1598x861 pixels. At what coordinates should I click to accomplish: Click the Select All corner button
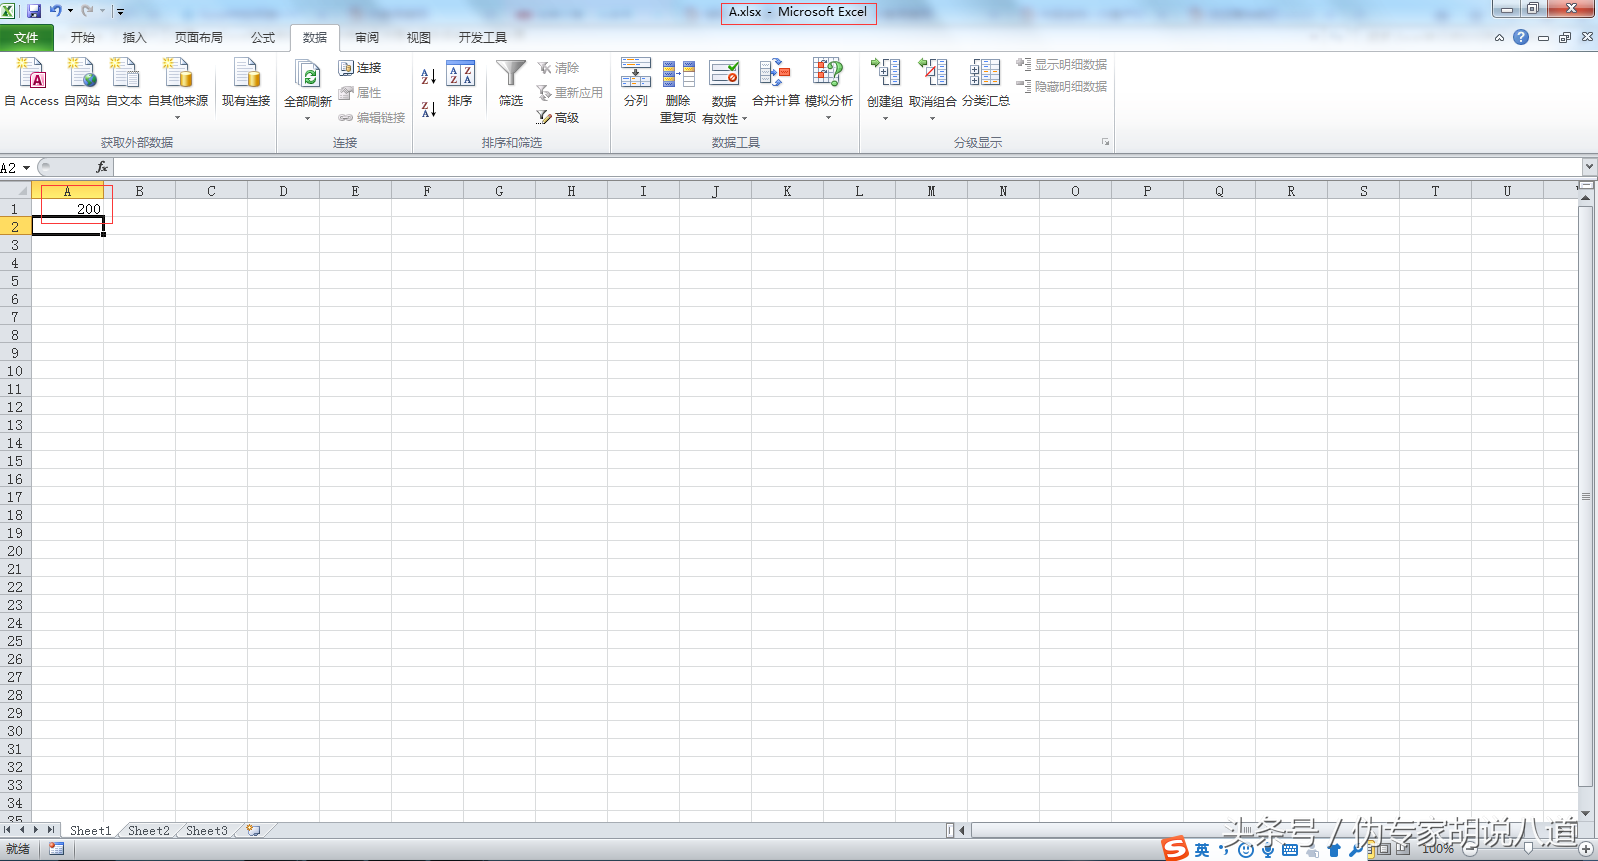(15, 191)
